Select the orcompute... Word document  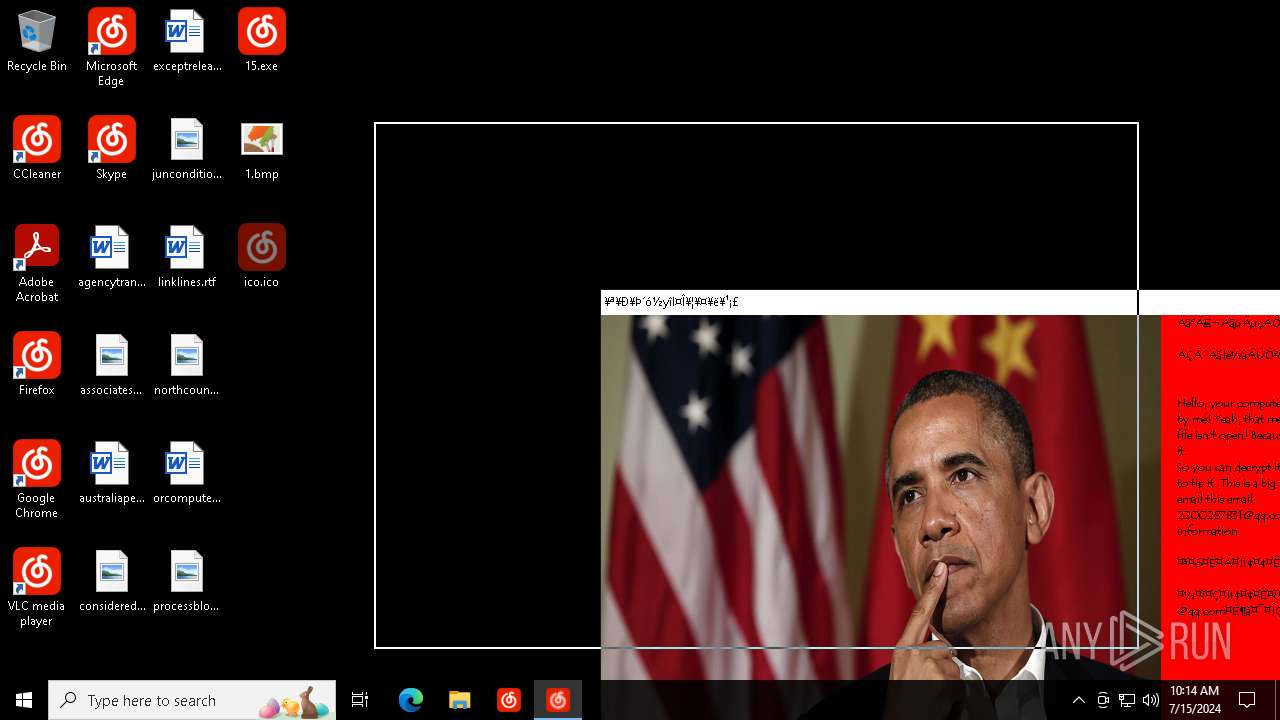click(187, 474)
